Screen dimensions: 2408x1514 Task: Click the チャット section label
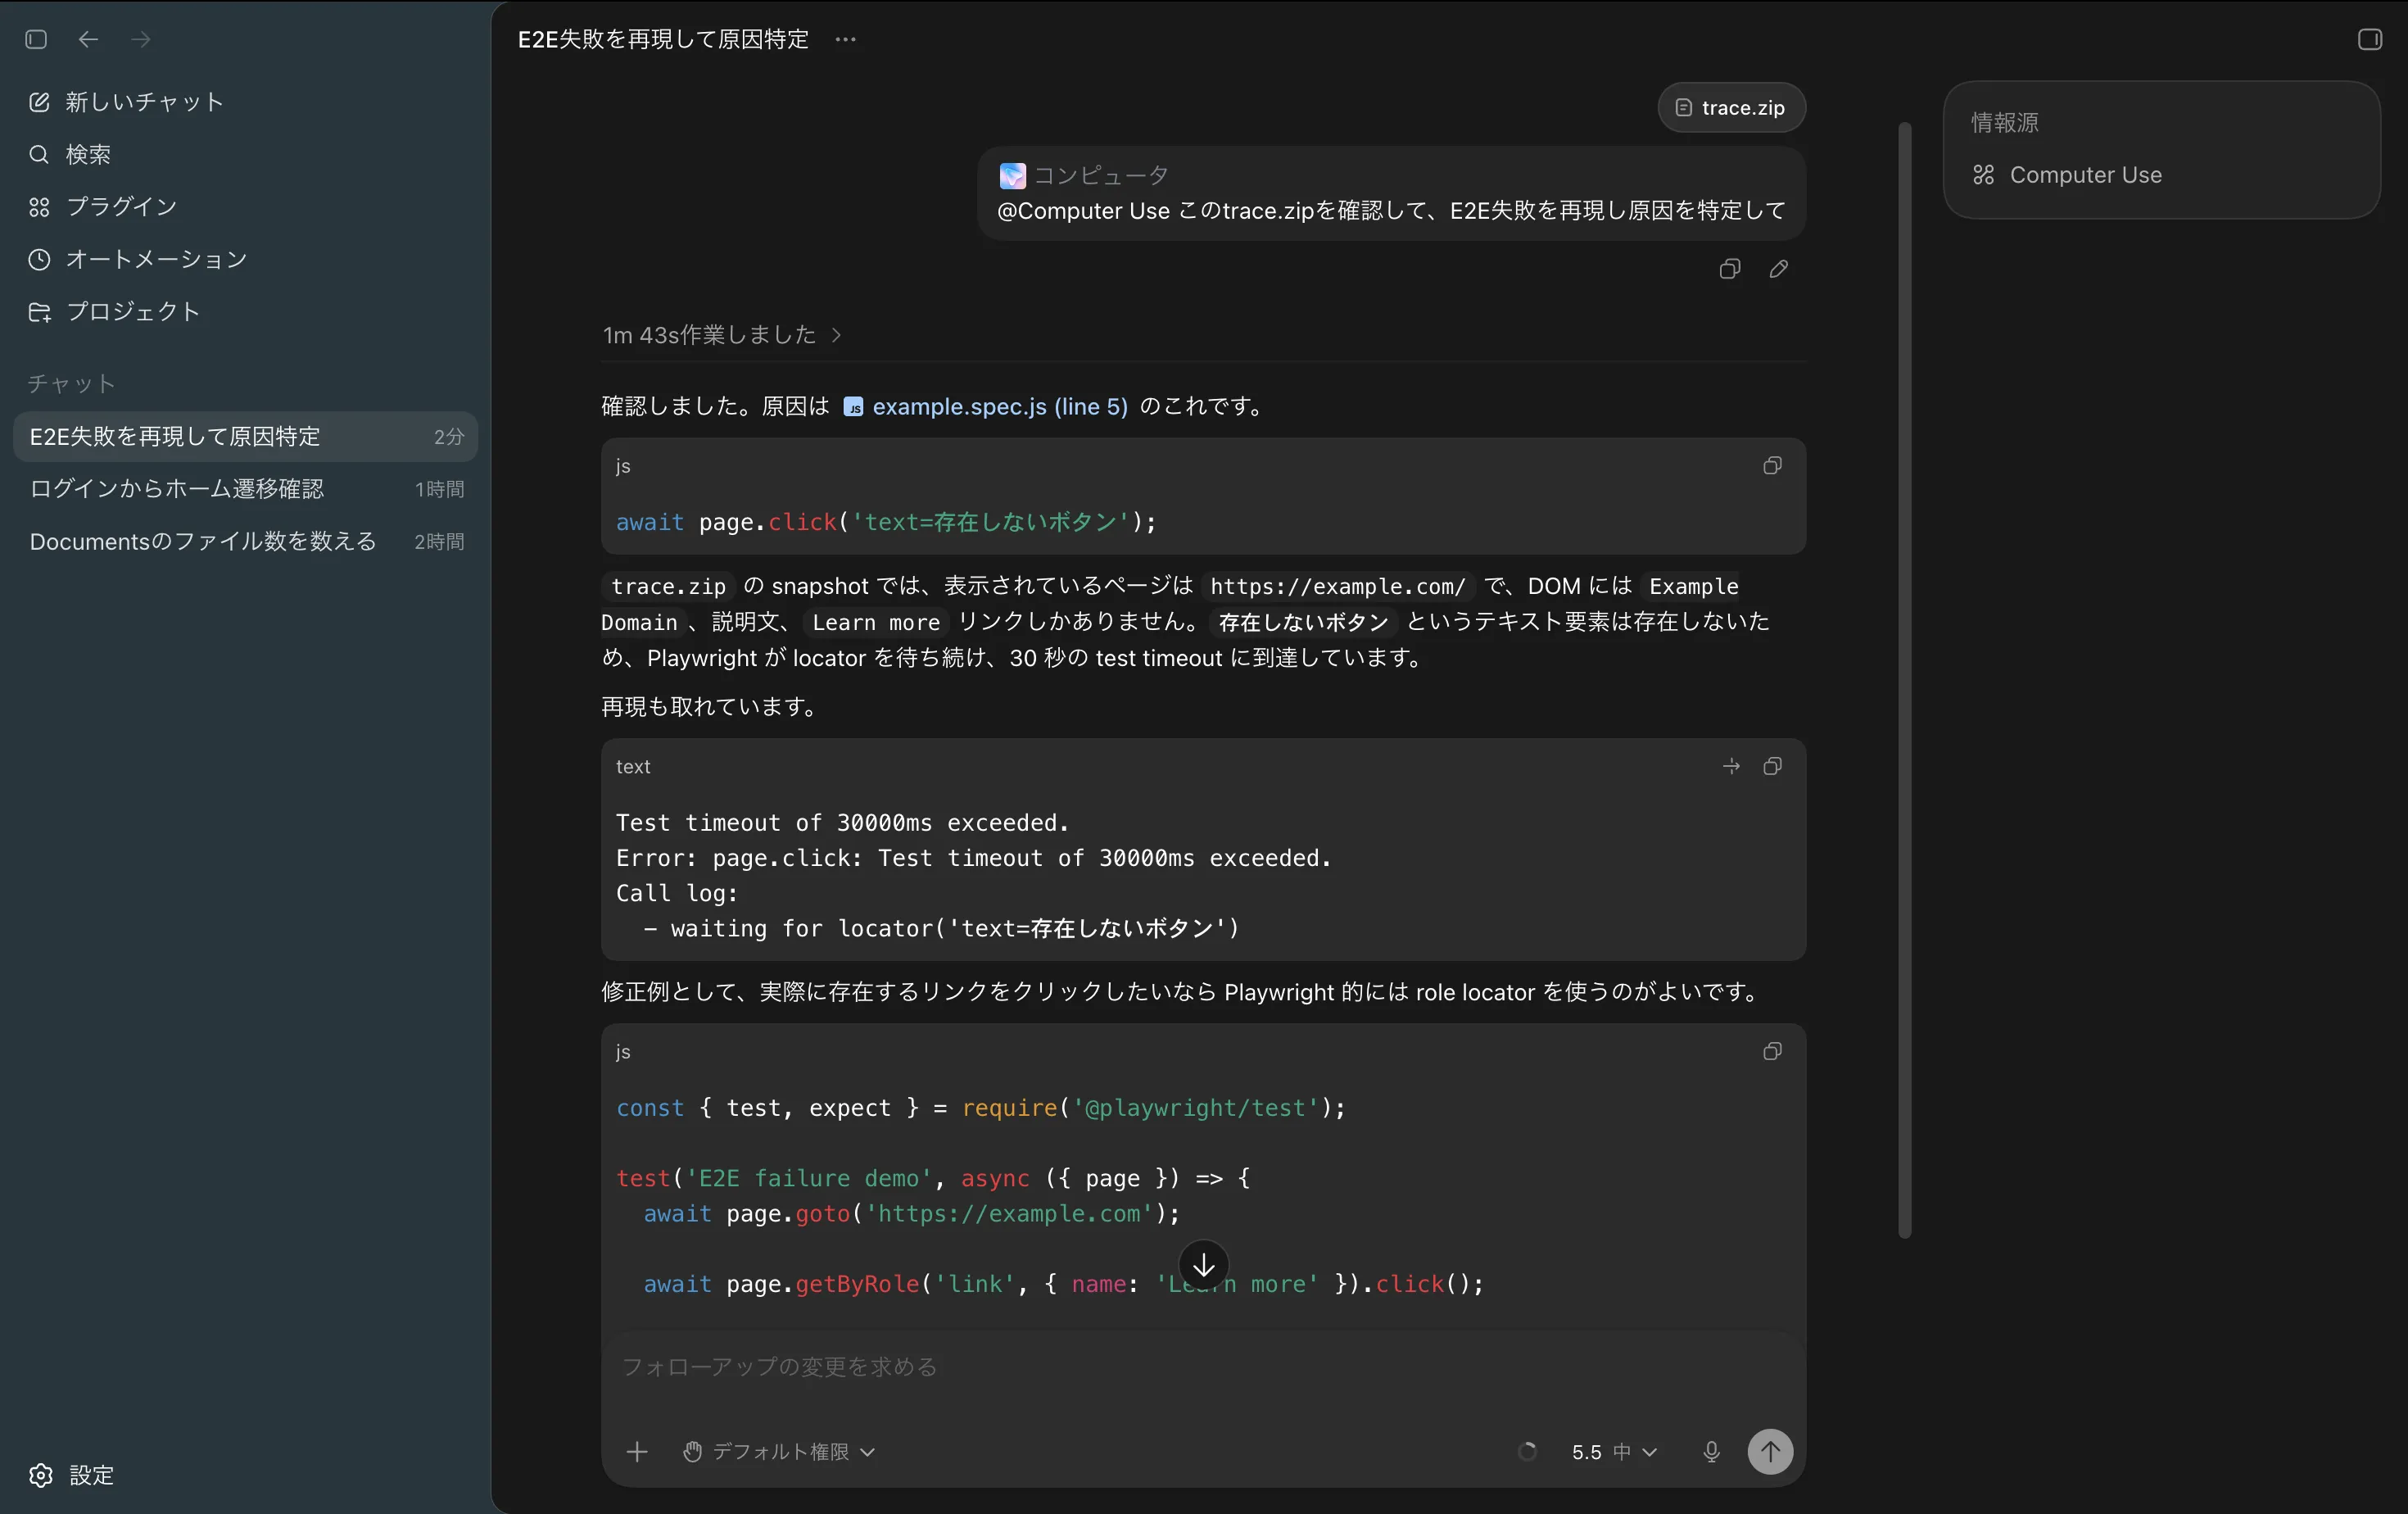(x=71, y=384)
